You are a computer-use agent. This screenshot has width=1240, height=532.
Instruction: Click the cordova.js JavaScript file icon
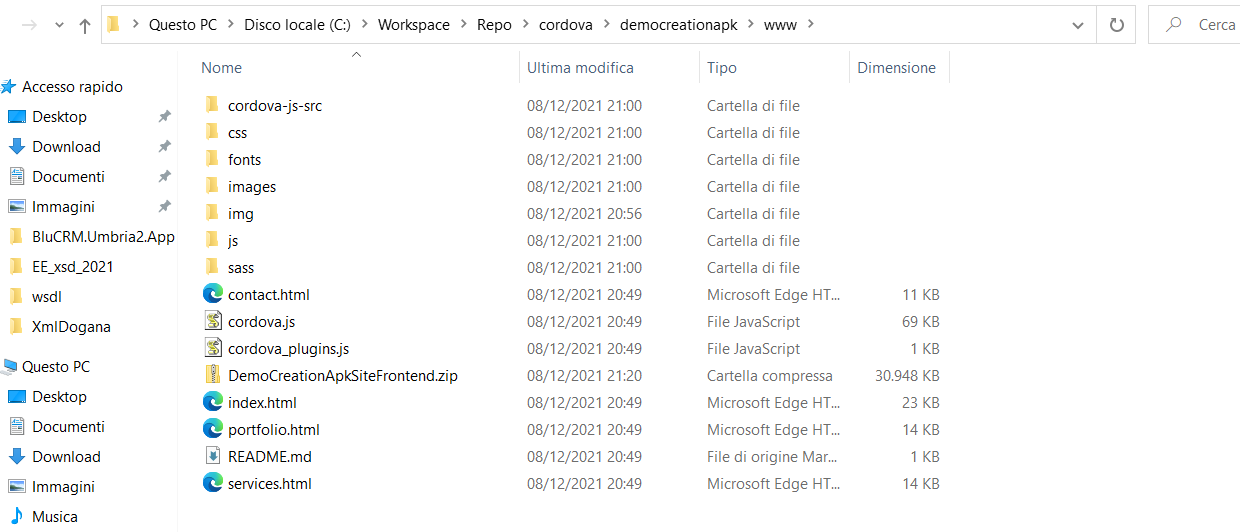tap(212, 321)
